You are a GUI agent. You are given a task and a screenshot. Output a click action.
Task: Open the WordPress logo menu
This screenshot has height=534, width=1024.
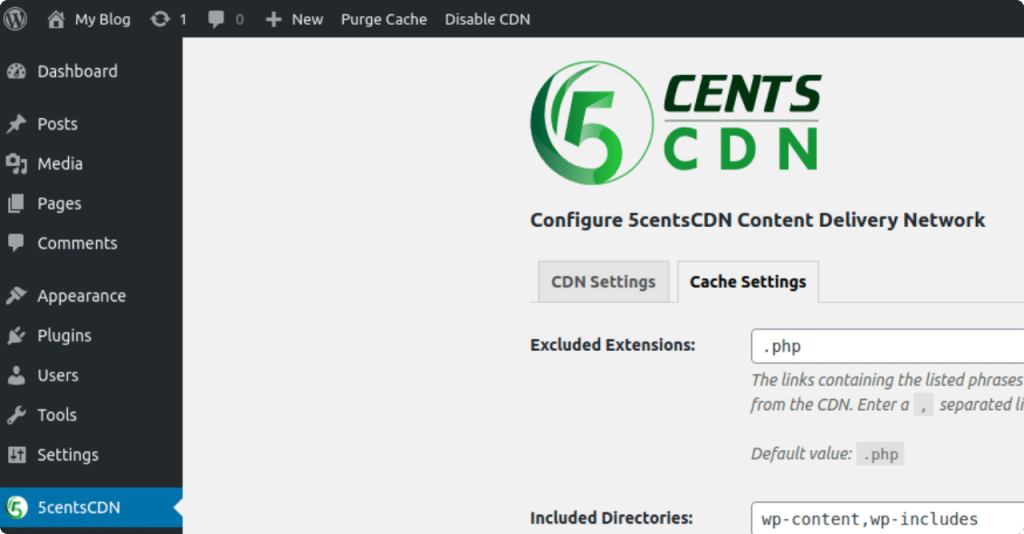tap(16, 19)
